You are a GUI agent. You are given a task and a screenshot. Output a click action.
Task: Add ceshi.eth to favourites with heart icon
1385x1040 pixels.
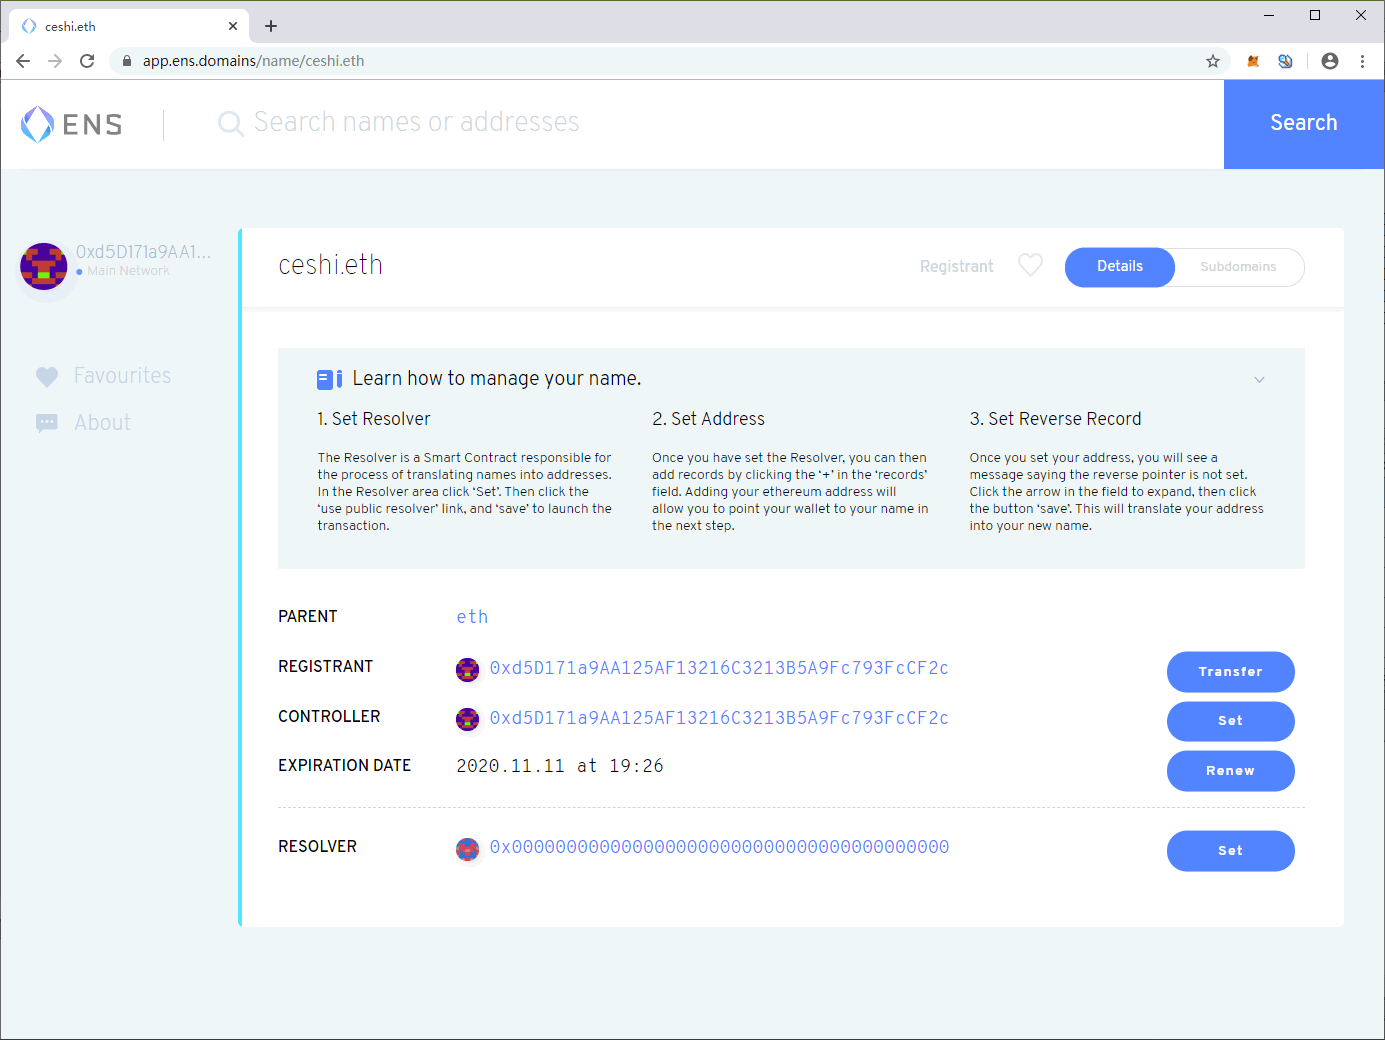(1030, 265)
